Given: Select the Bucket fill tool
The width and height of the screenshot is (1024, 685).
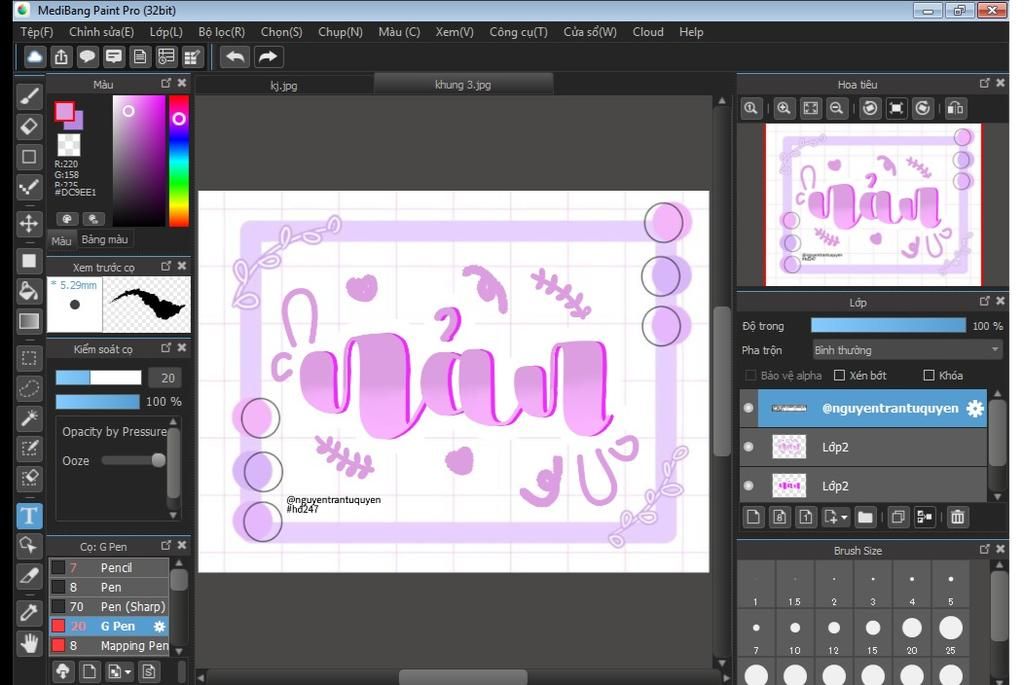Looking at the screenshot, I should (29, 291).
